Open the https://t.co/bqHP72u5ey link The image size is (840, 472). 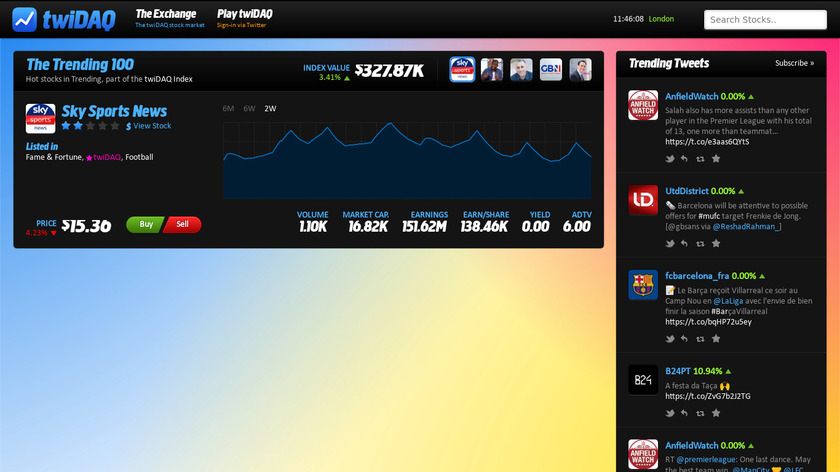coord(708,322)
